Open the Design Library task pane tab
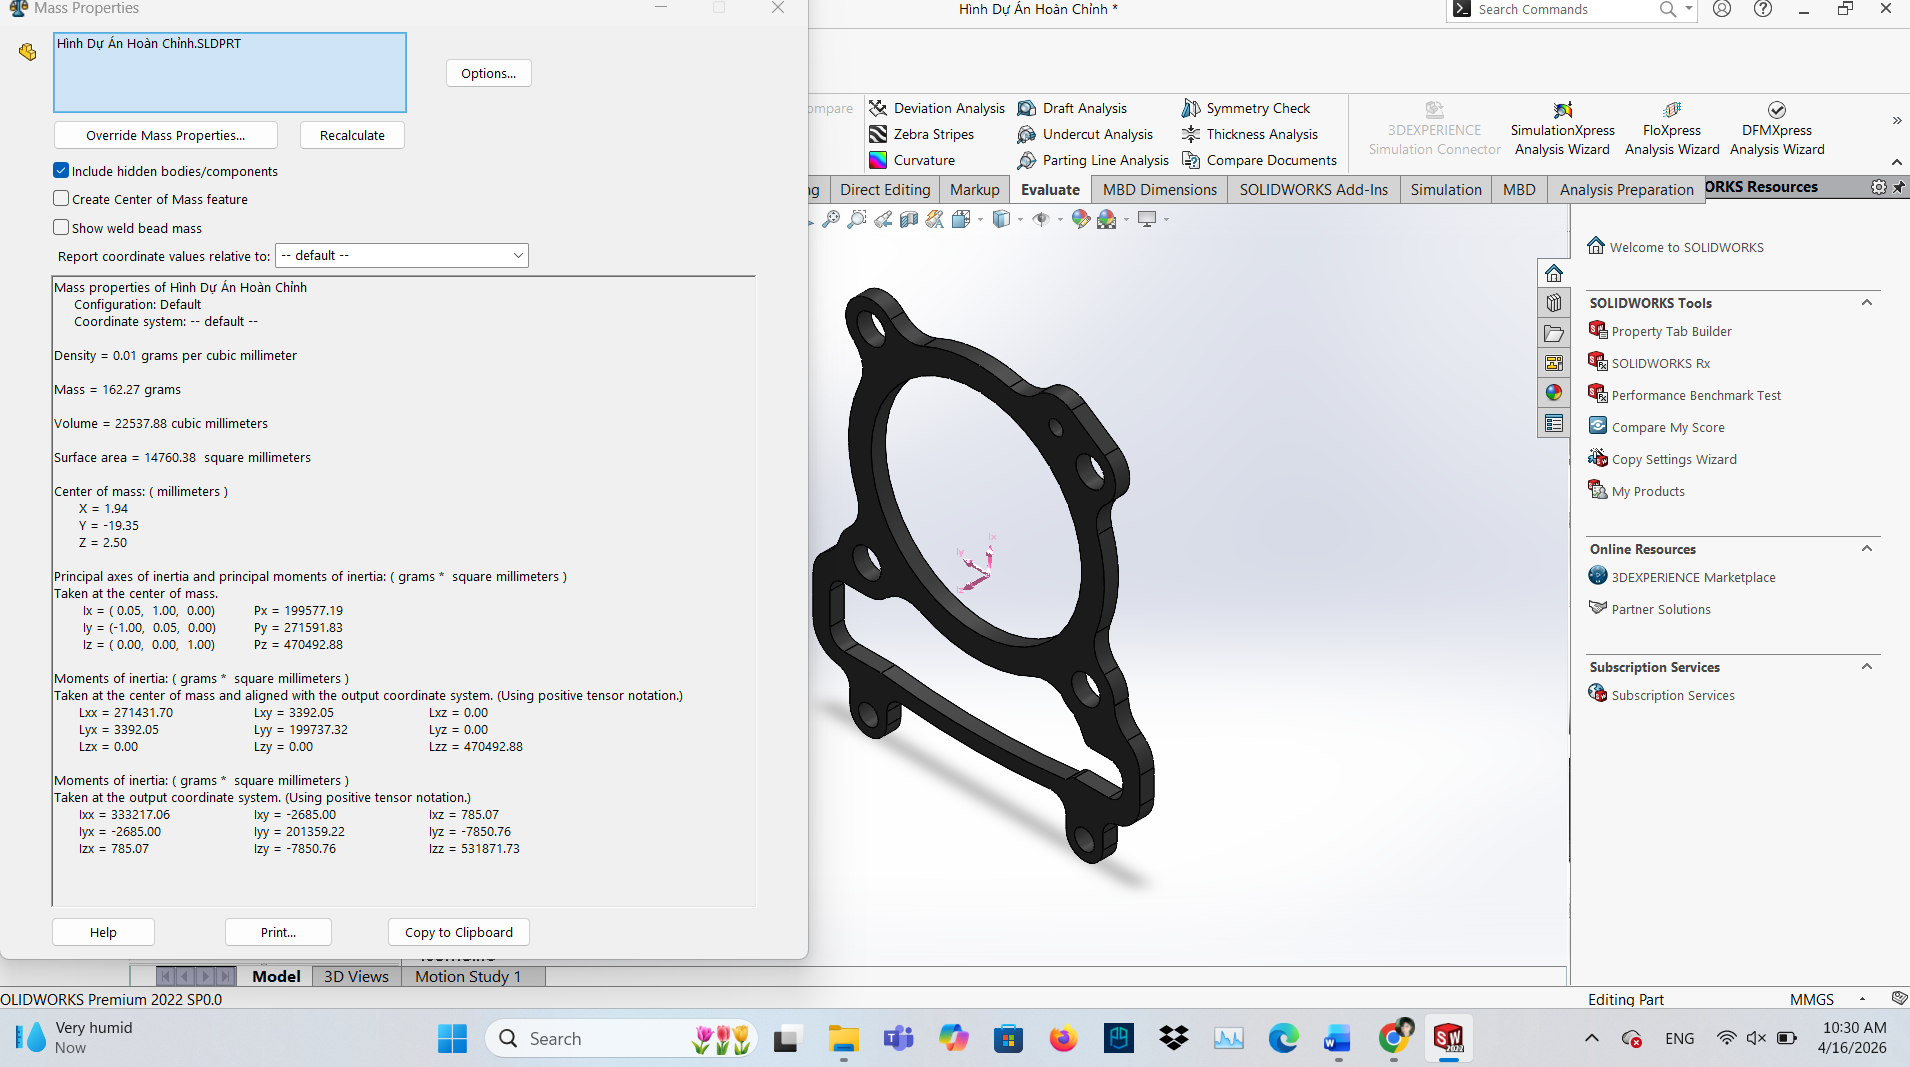 point(1554,303)
